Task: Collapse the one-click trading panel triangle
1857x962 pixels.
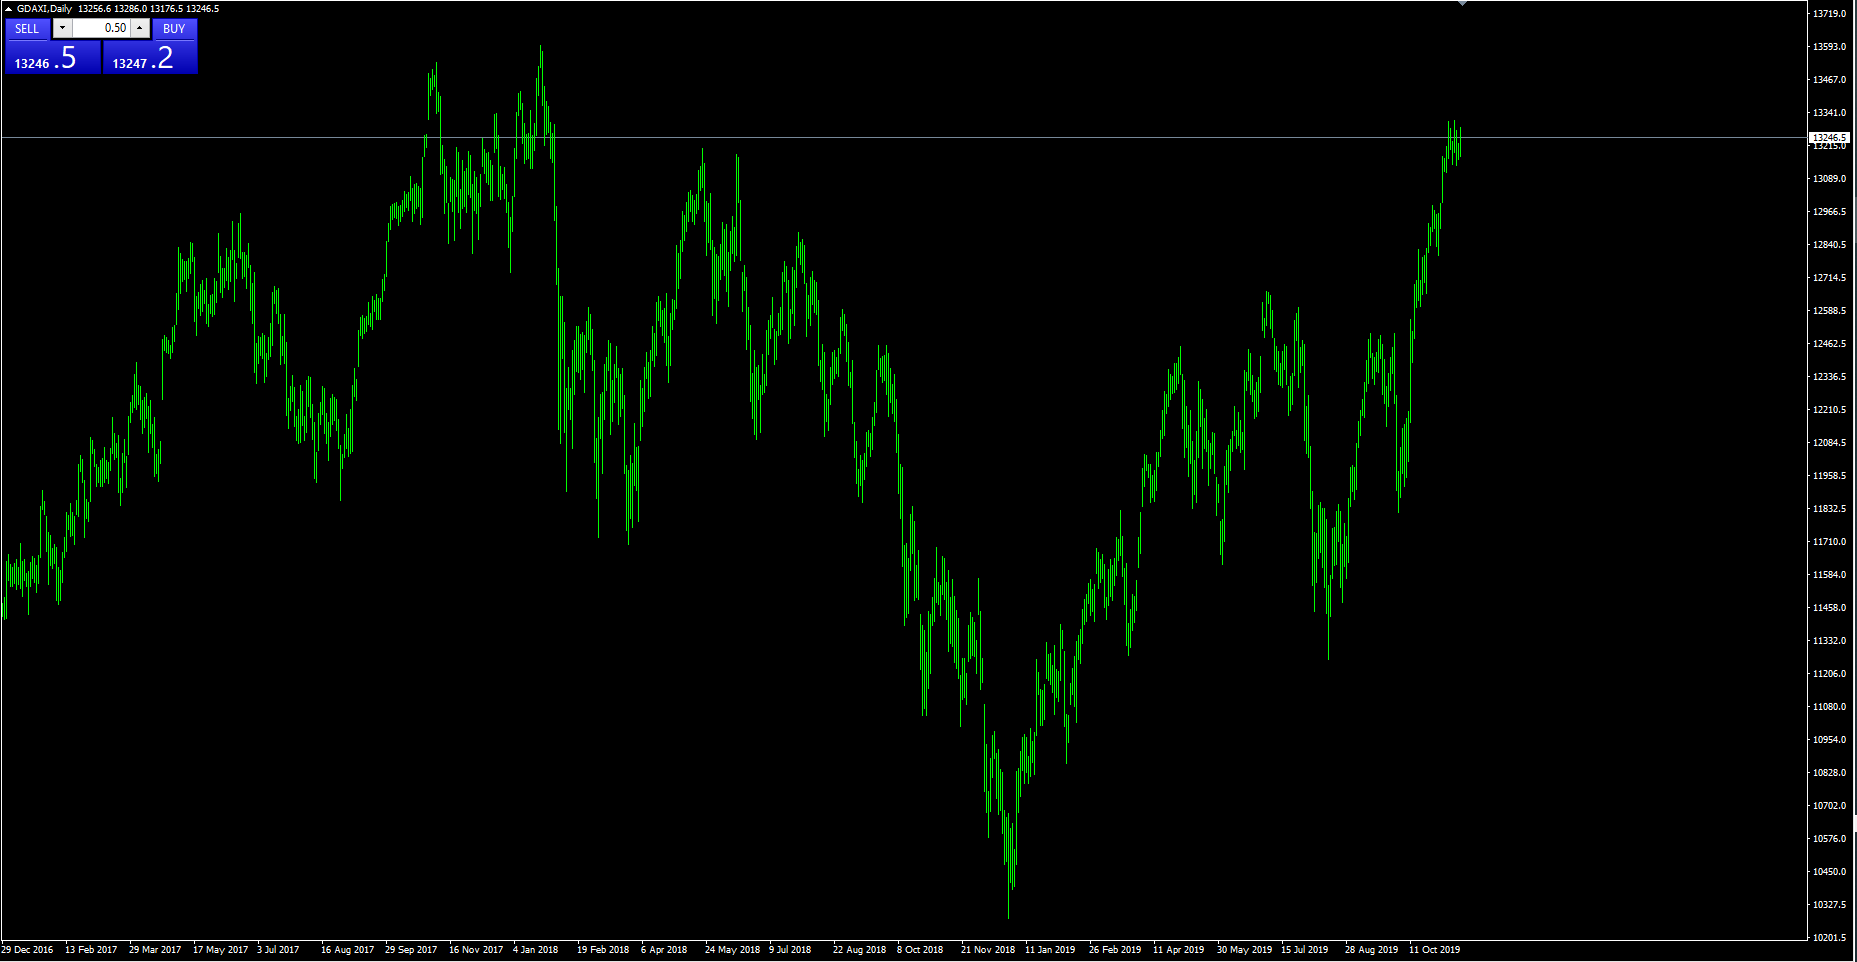Action: tap(8, 9)
